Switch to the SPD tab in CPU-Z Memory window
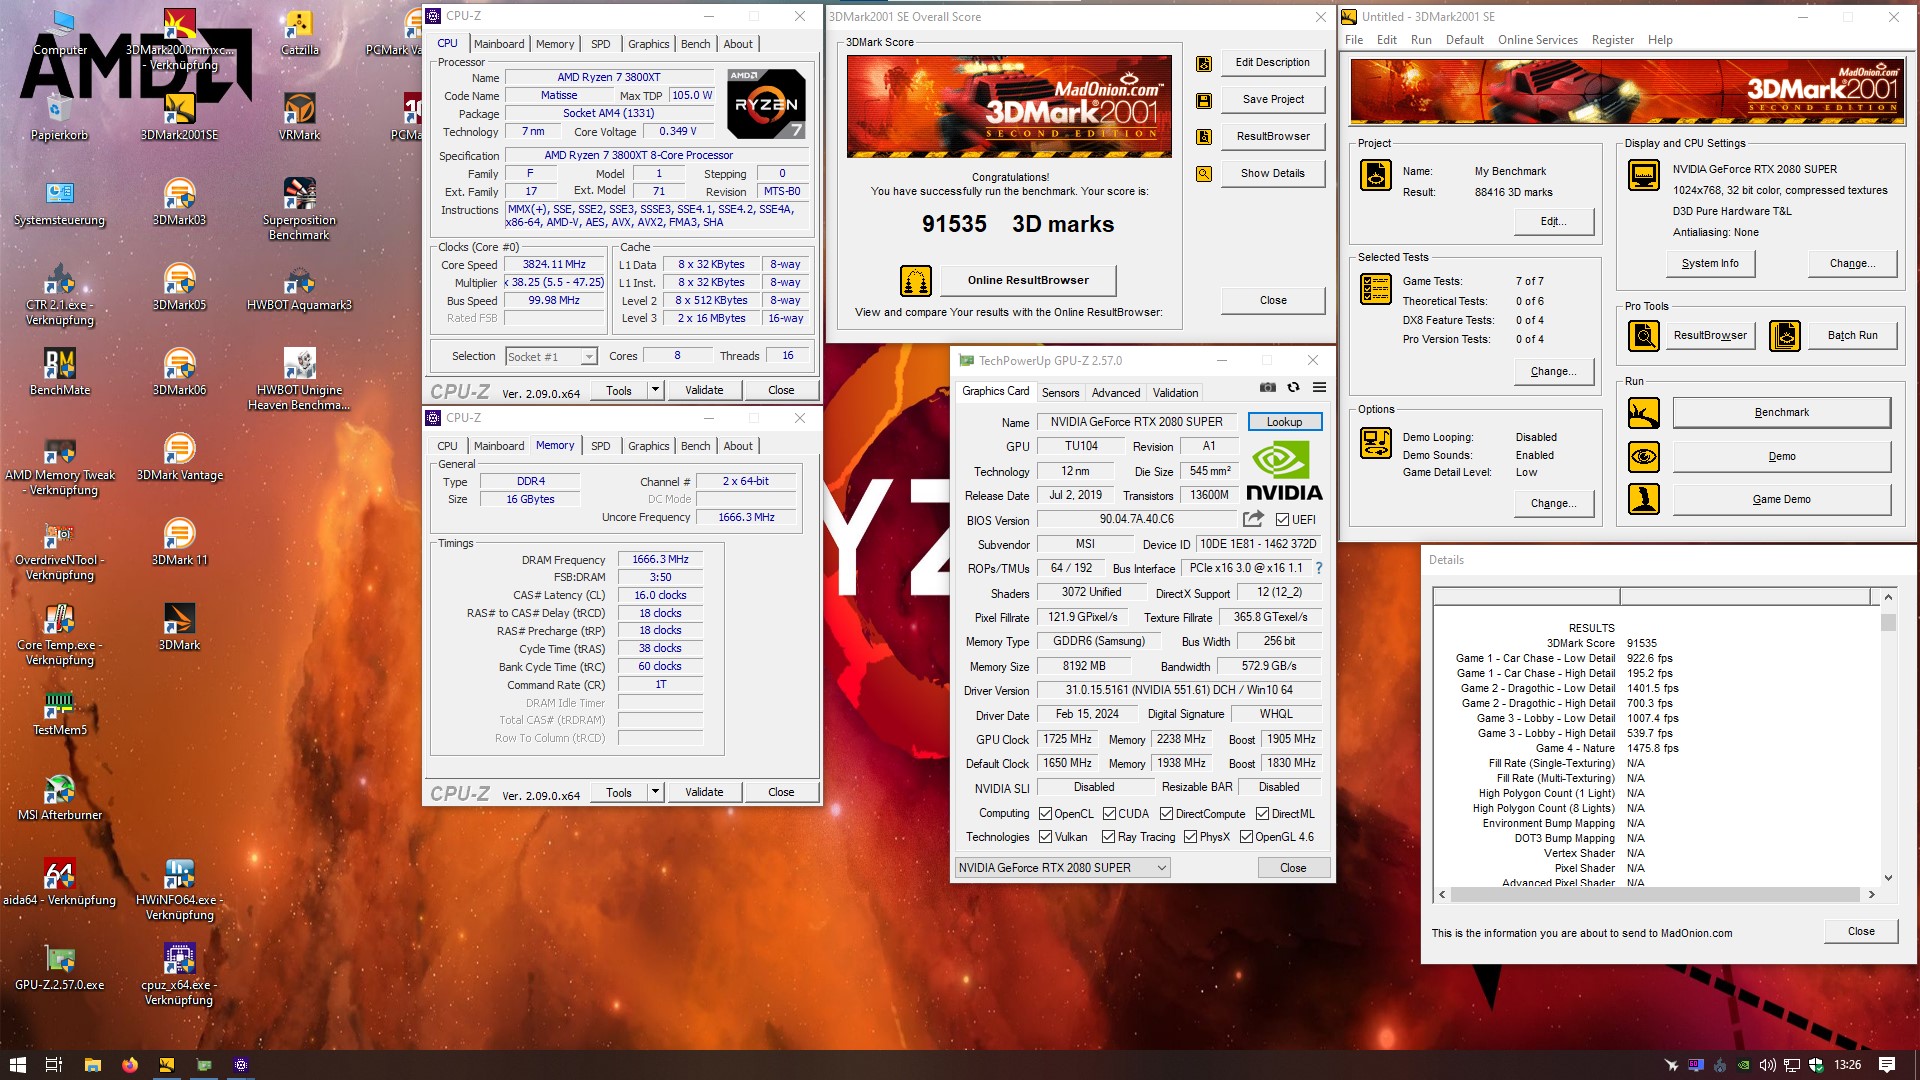This screenshot has height=1080, width=1920. coord(600,446)
